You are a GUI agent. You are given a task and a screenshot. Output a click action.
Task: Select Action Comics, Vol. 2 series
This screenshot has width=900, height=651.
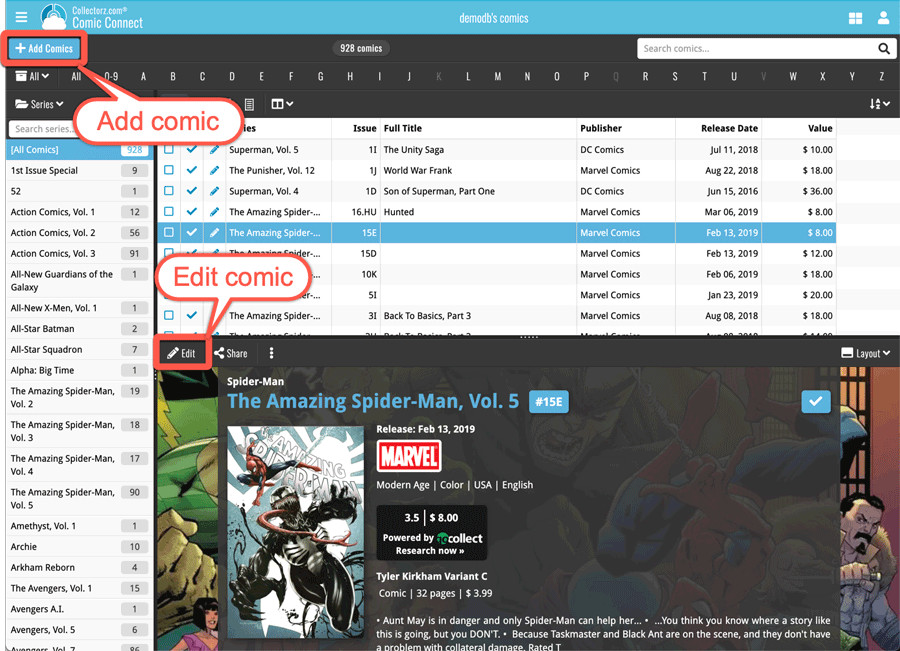point(79,232)
